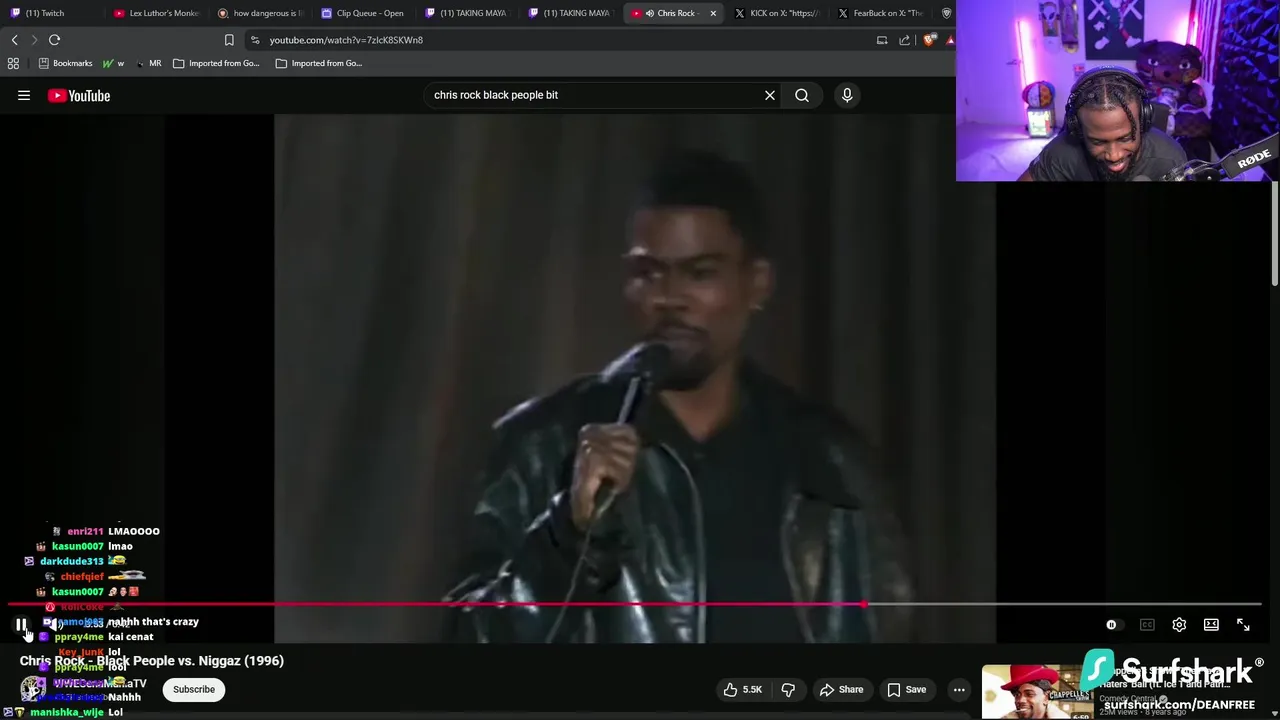Open the cast/media icon in the address bar
This screenshot has width=1280, height=720.
pyautogui.click(x=882, y=40)
